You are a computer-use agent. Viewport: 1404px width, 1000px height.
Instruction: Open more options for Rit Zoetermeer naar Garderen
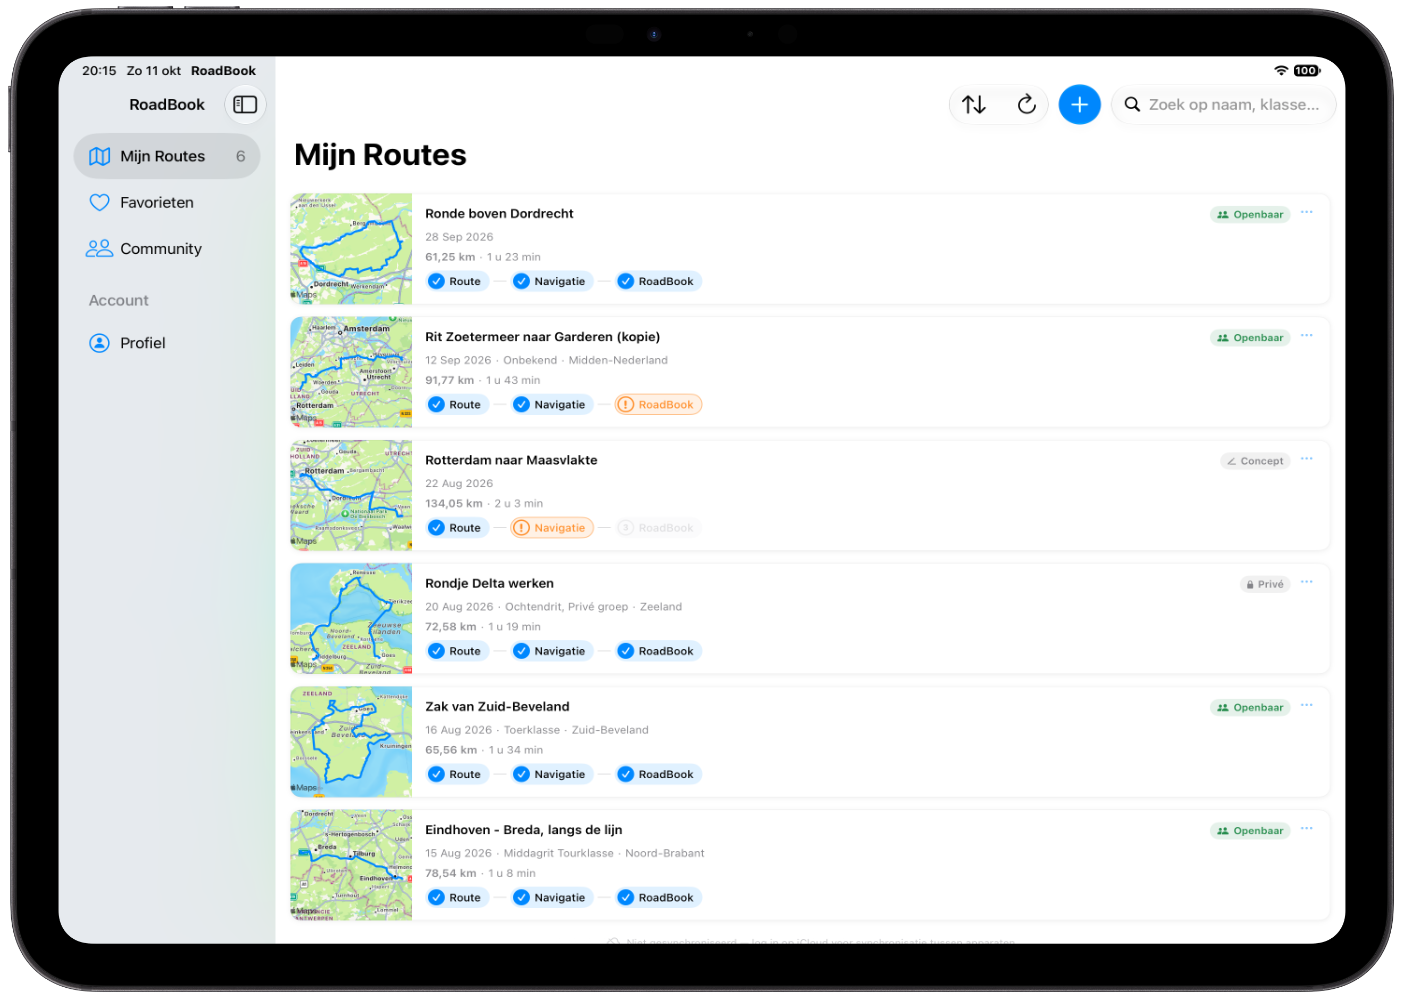click(1307, 336)
